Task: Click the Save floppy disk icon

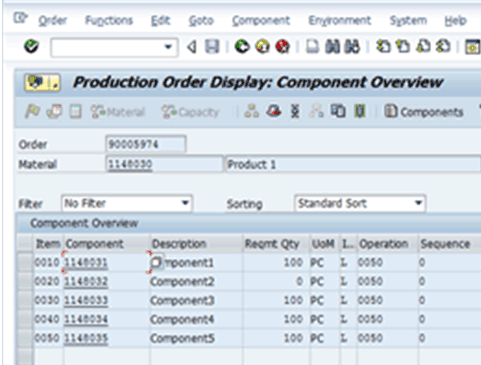Action: 212,47
